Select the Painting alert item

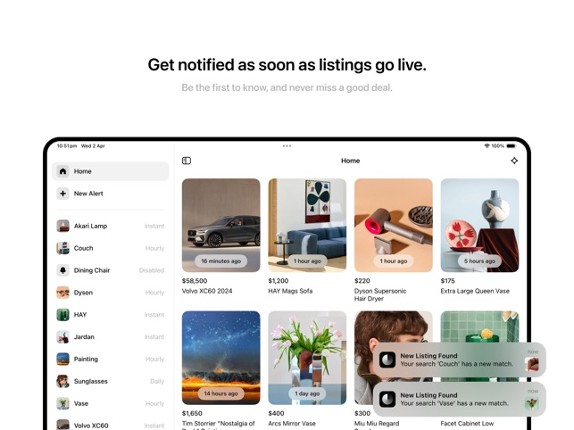click(110, 359)
